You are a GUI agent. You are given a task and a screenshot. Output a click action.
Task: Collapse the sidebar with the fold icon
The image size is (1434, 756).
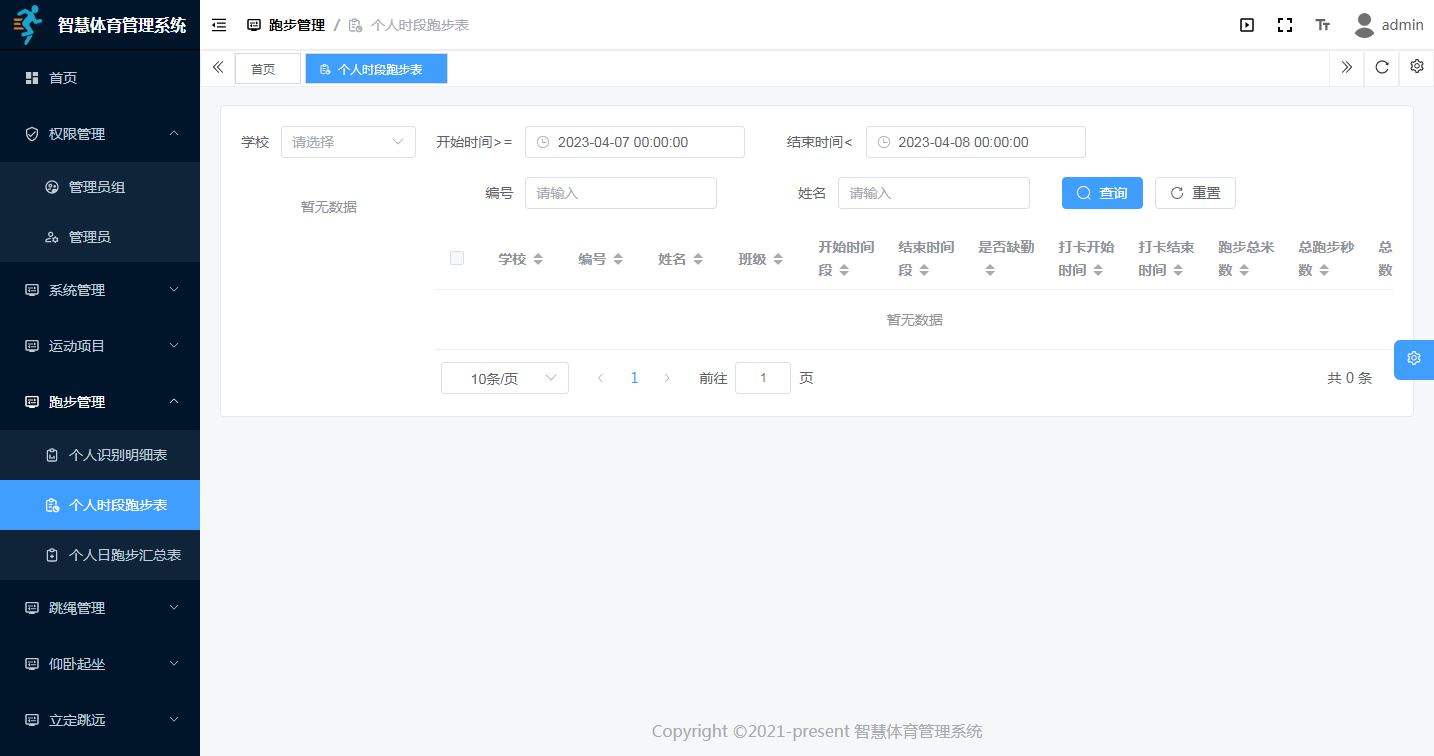(x=219, y=25)
